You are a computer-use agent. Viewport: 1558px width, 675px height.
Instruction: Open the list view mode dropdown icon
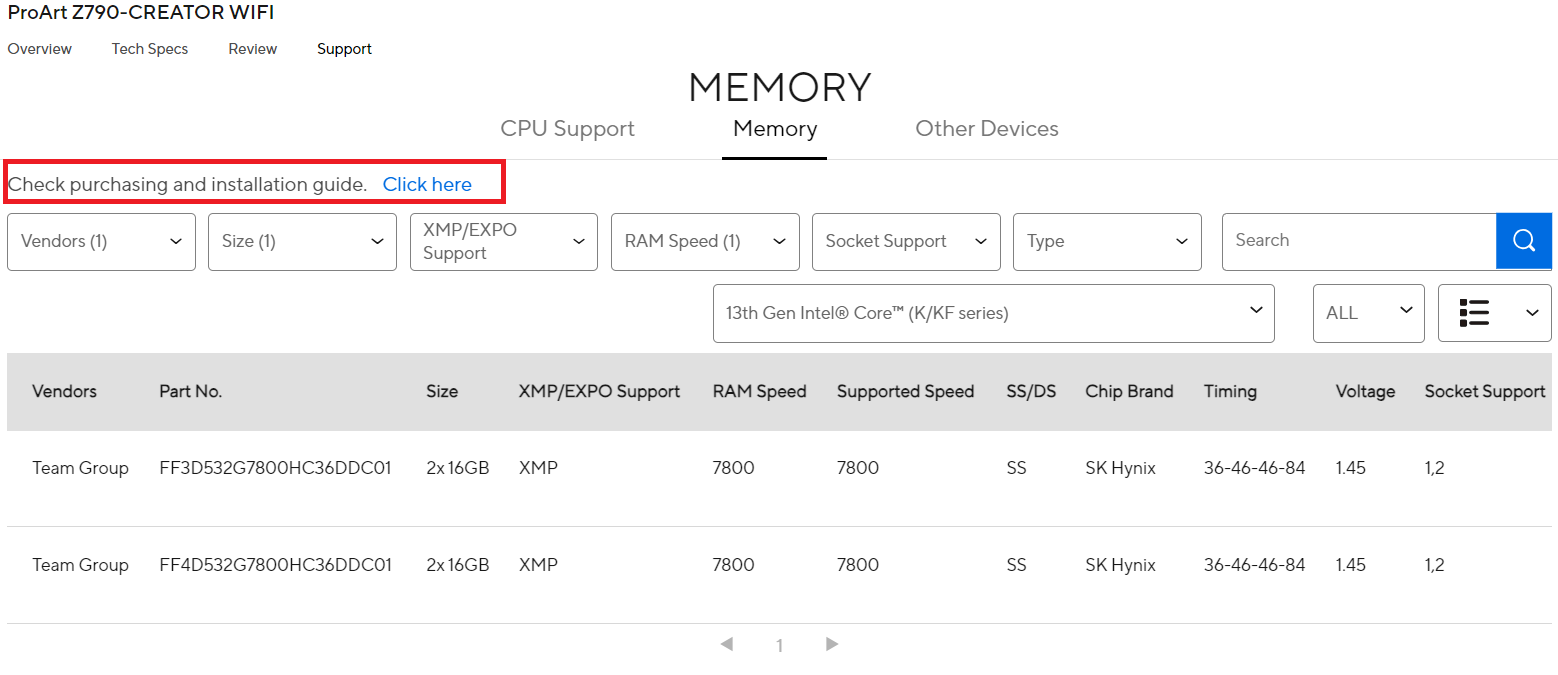coord(1494,313)
